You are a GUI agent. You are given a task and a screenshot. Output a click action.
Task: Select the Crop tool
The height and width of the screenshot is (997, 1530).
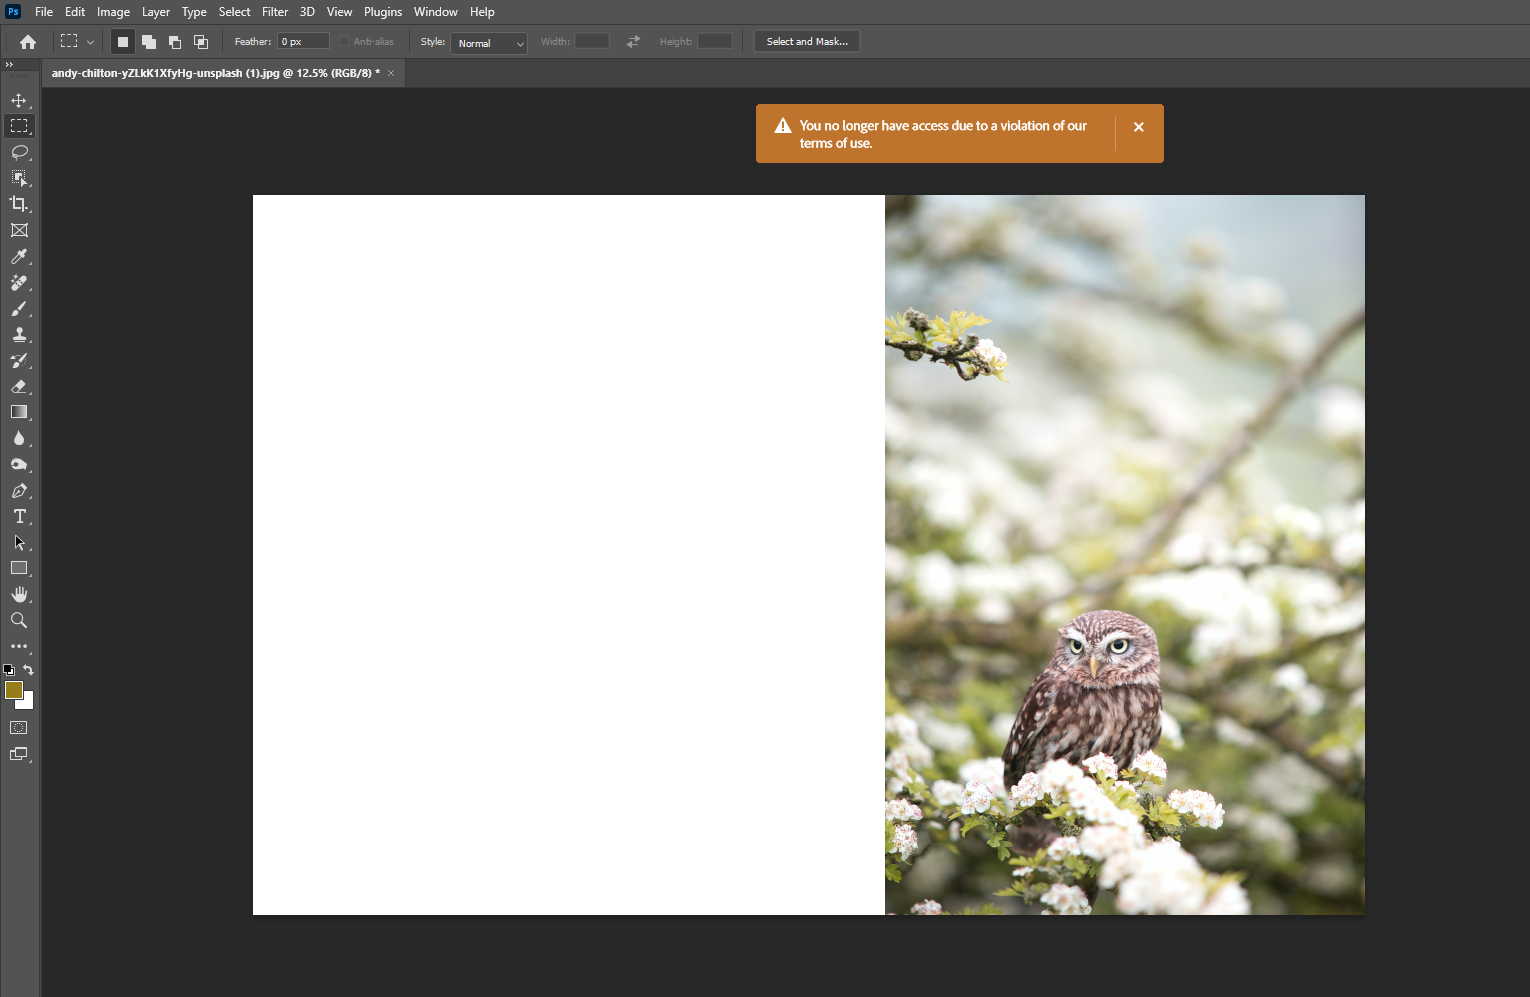(19, 204)
